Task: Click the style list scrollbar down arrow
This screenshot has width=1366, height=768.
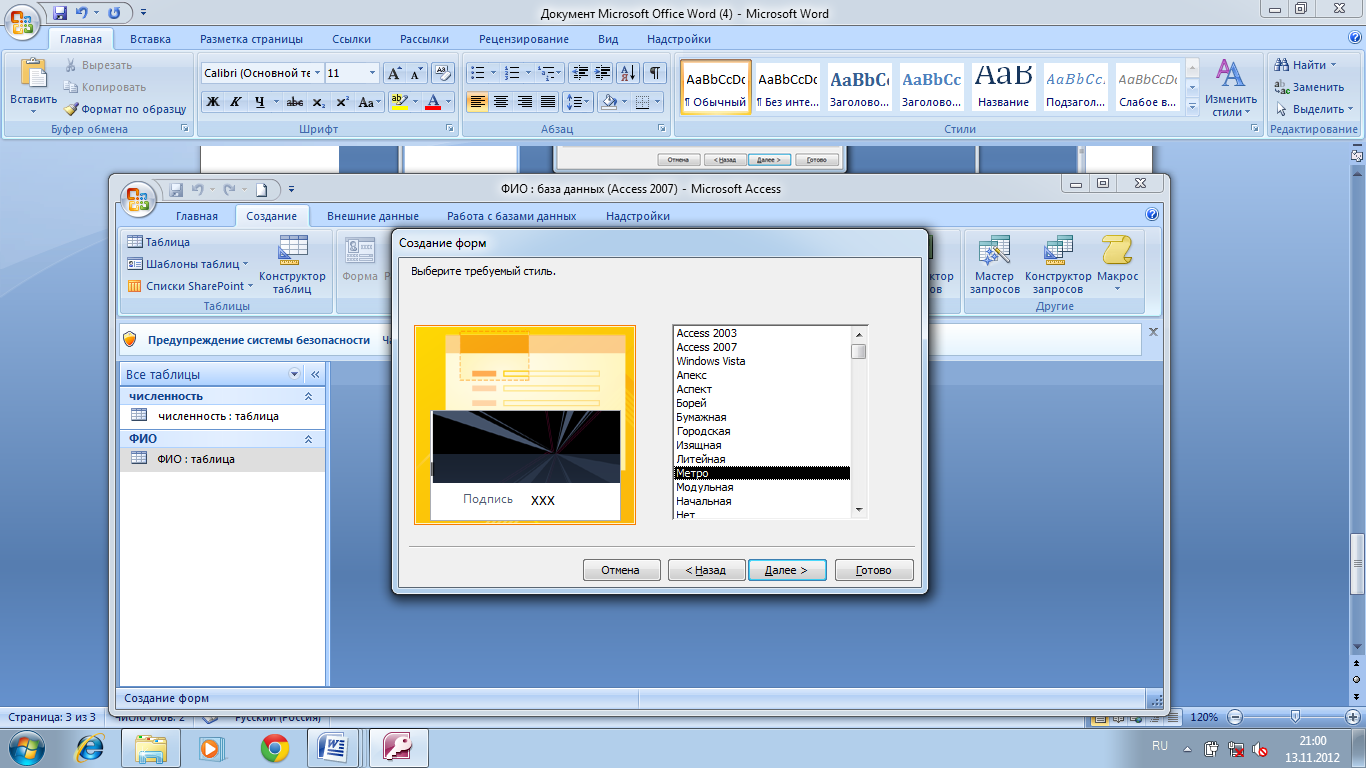Action: 858,510
